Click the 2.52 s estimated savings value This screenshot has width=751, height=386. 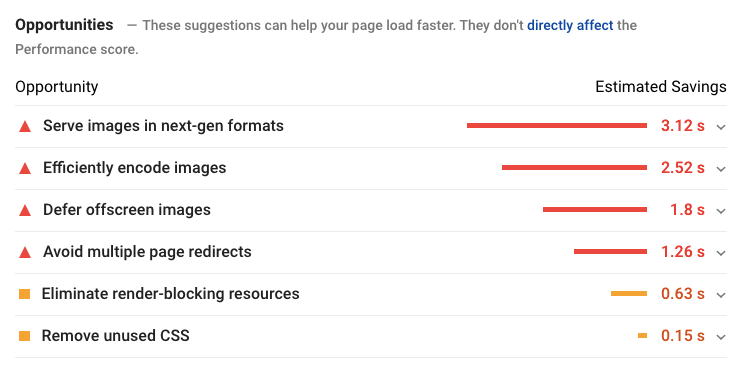[683, 168]
